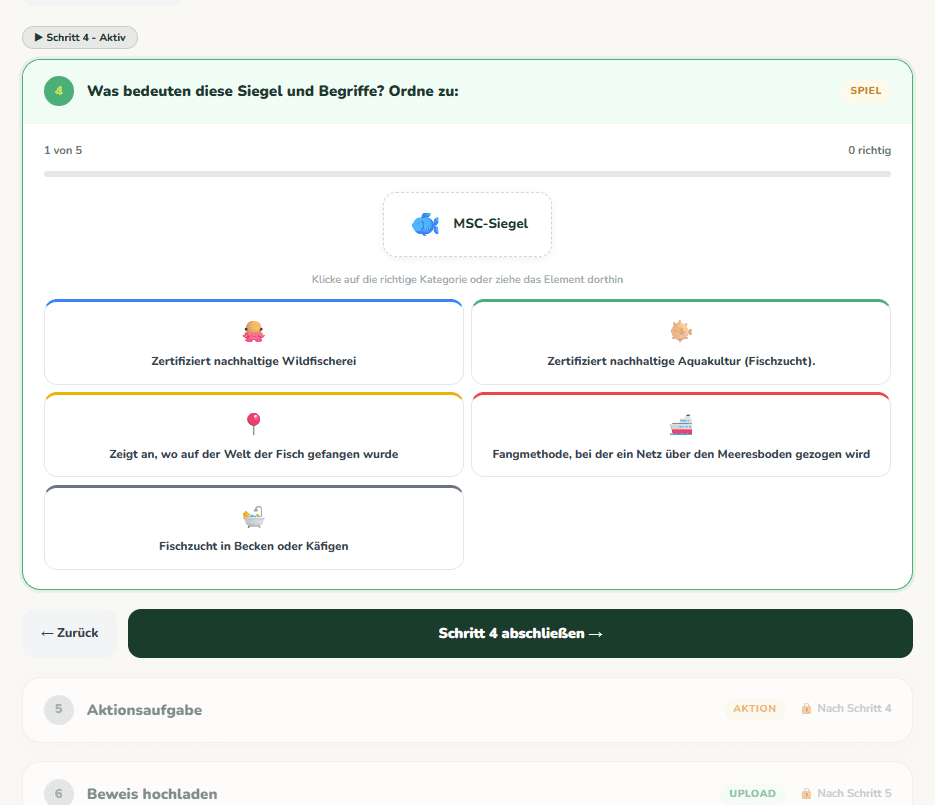
Task: Open the locked Aktionsaufgabe step
Action: click(x=468, y=710)
